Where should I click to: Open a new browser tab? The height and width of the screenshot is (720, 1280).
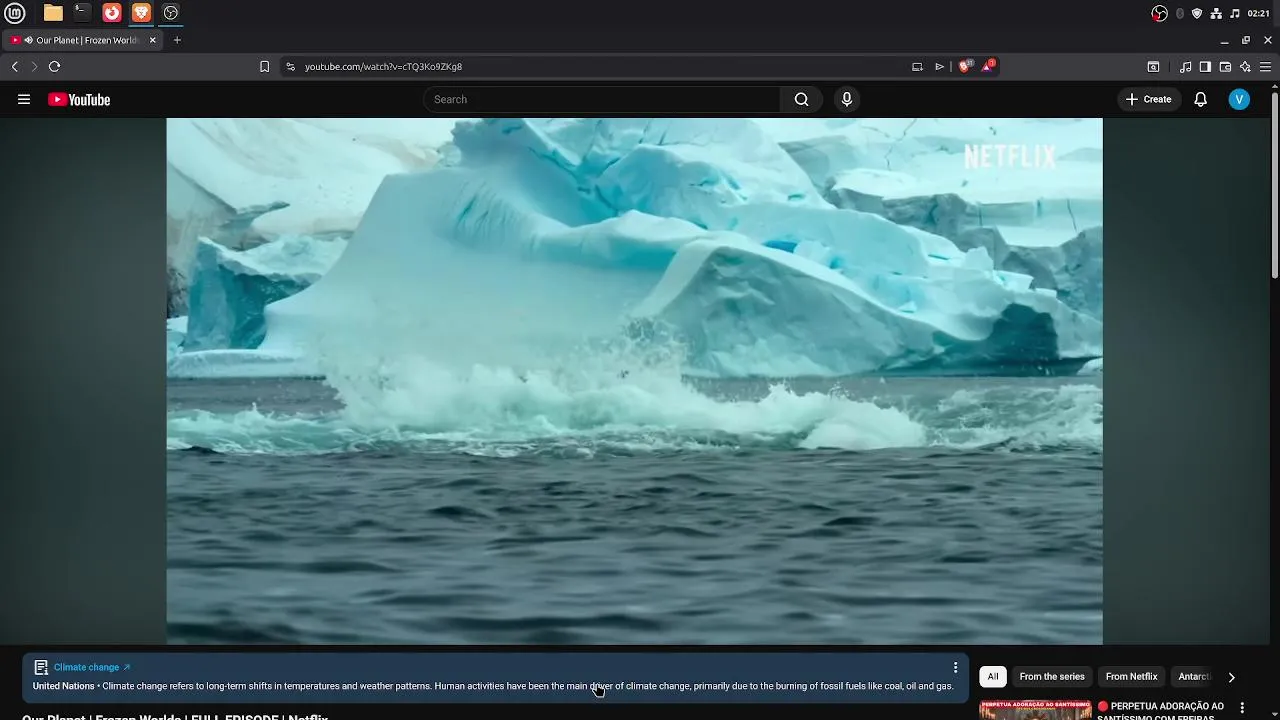pos(177,40)
